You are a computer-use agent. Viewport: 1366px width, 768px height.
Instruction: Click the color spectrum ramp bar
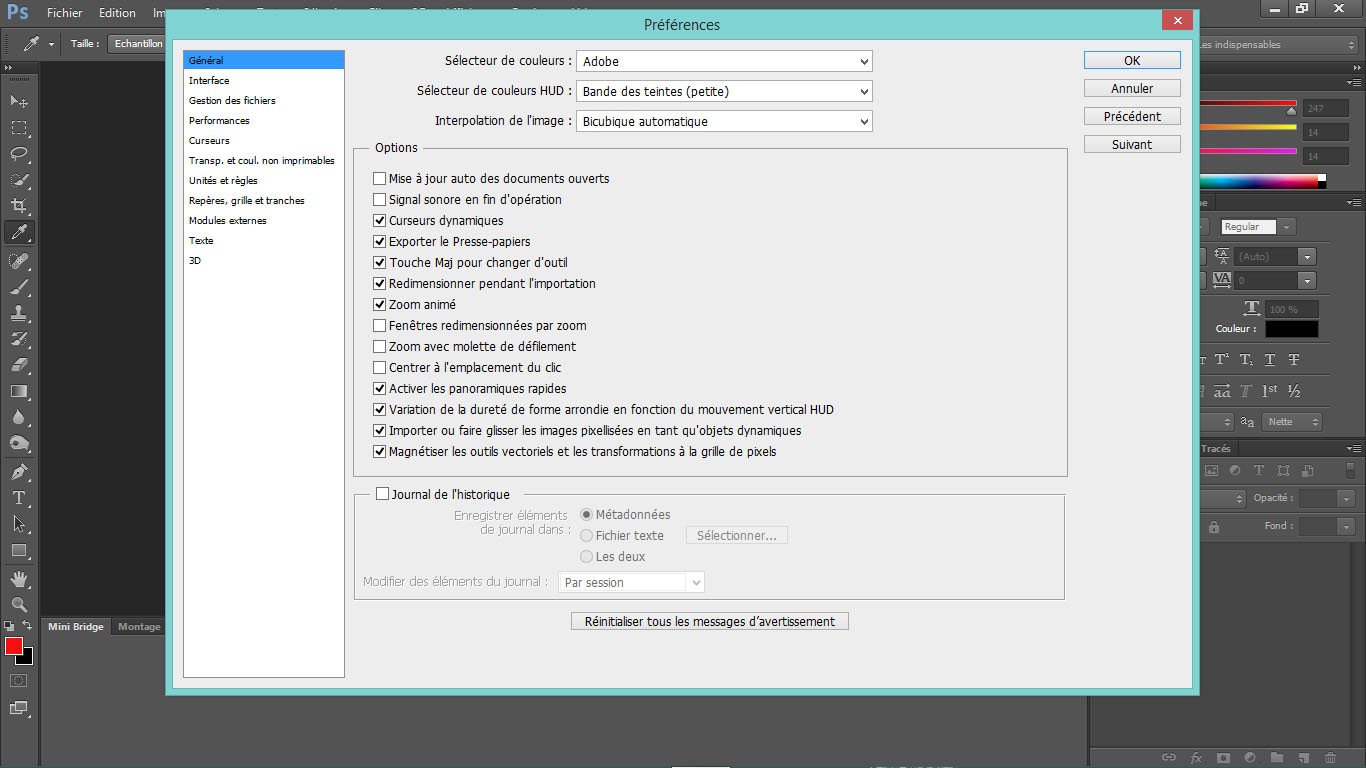(1260, 181)
